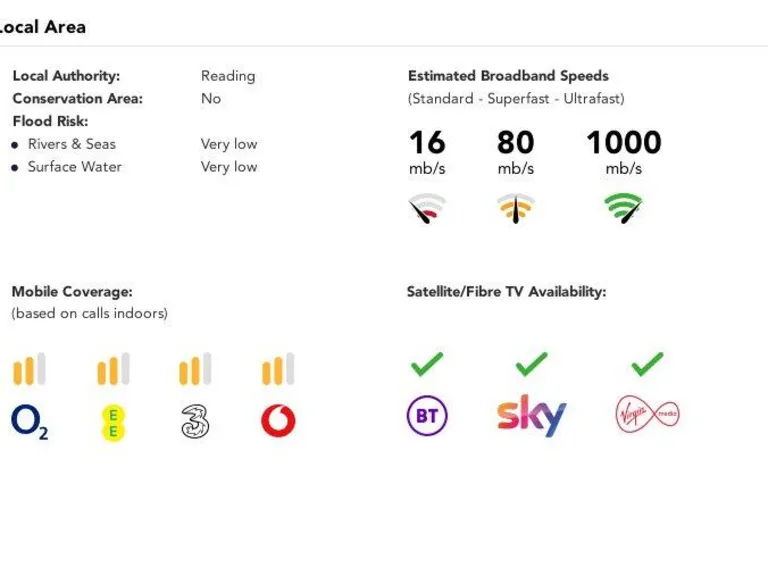Click the Local Area heading

pyautogui.click(x=42, y=27)
